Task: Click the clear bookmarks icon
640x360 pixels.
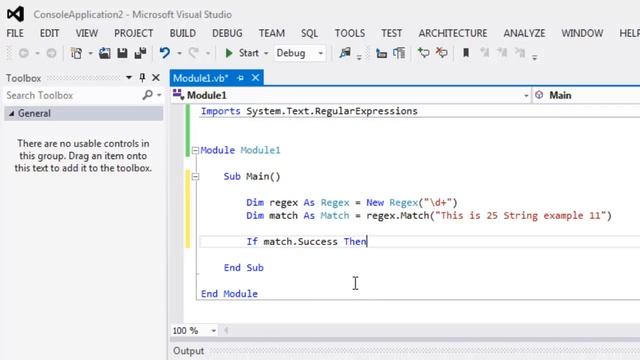Action: click(x=520, y=53)
